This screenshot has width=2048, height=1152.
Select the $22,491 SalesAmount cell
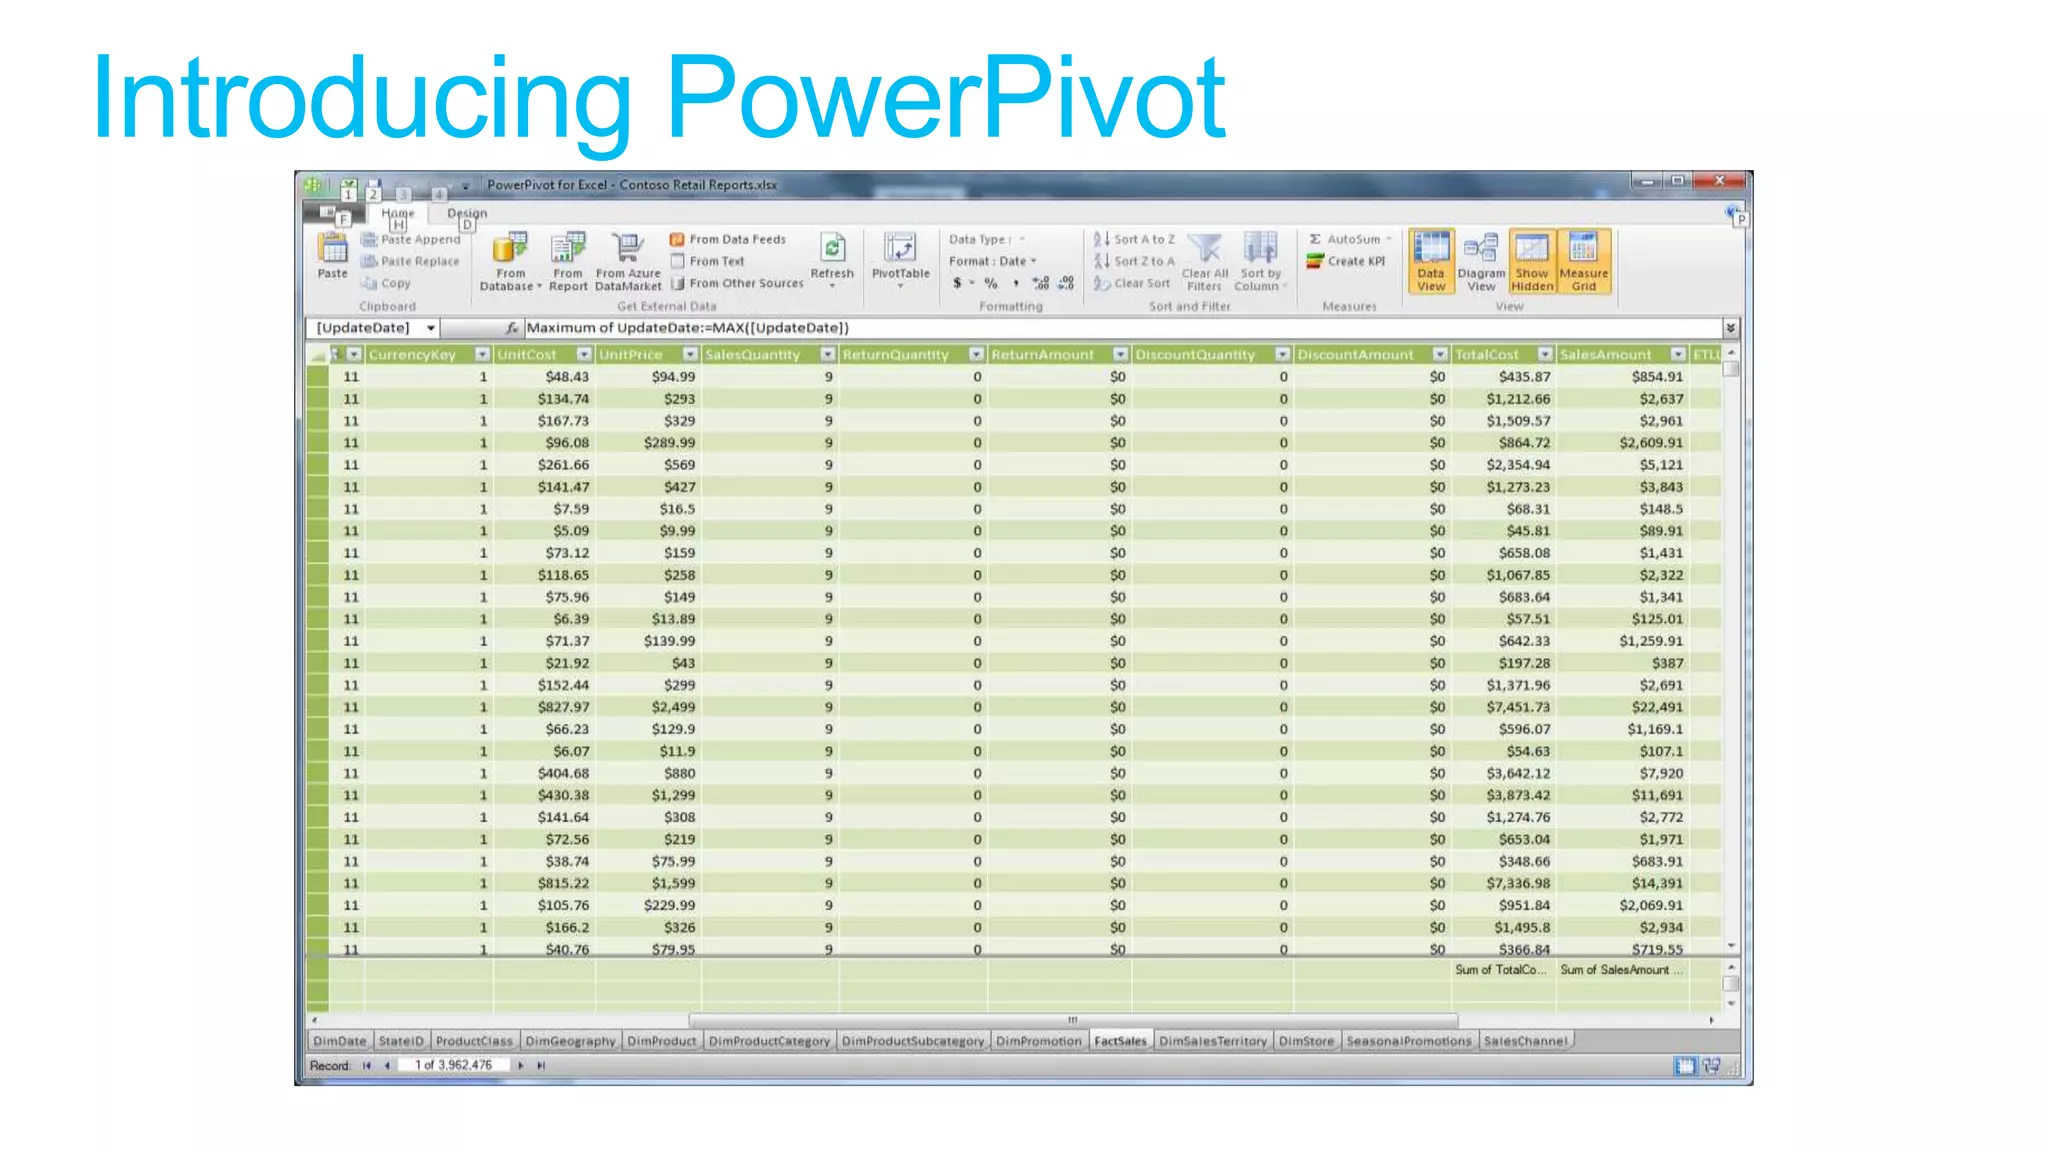coord(1622,708)
